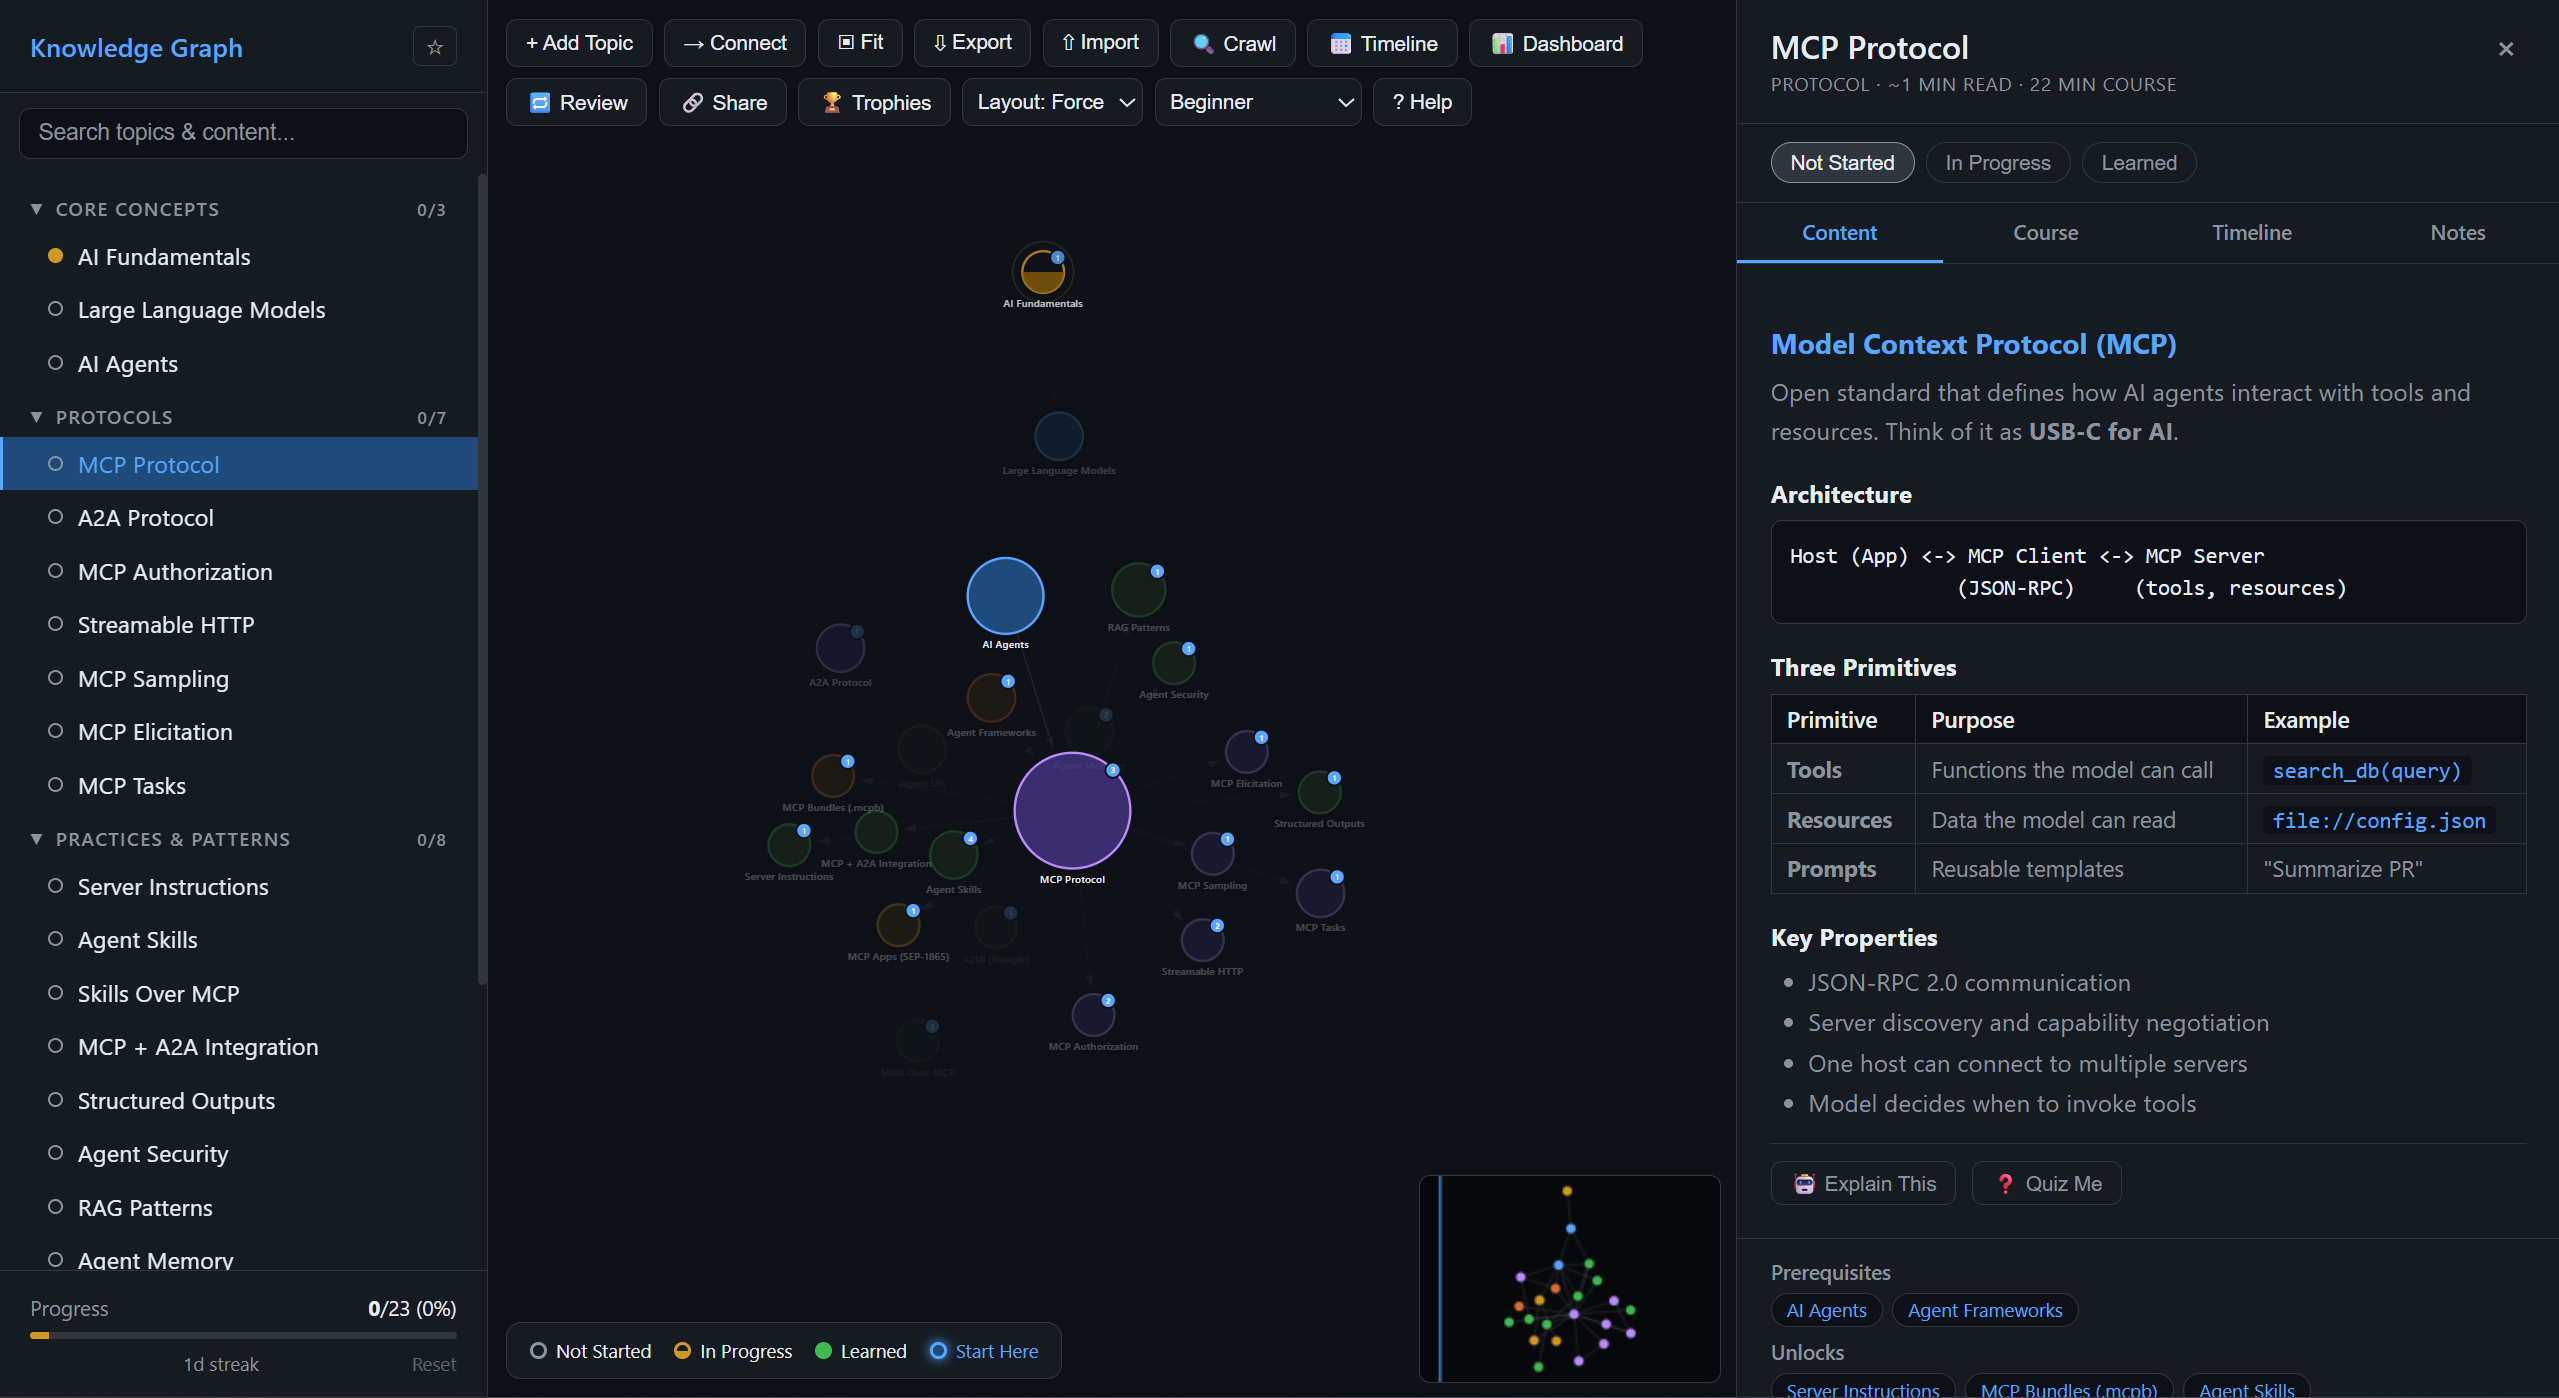
Task: Click the Quiz Me button
Action: tap(2046, 1184)
